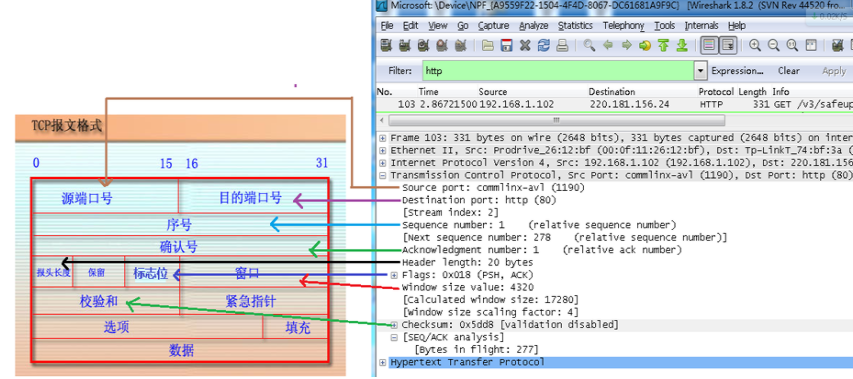
Task: Zoom out on packet text
Action: (774, 46)
